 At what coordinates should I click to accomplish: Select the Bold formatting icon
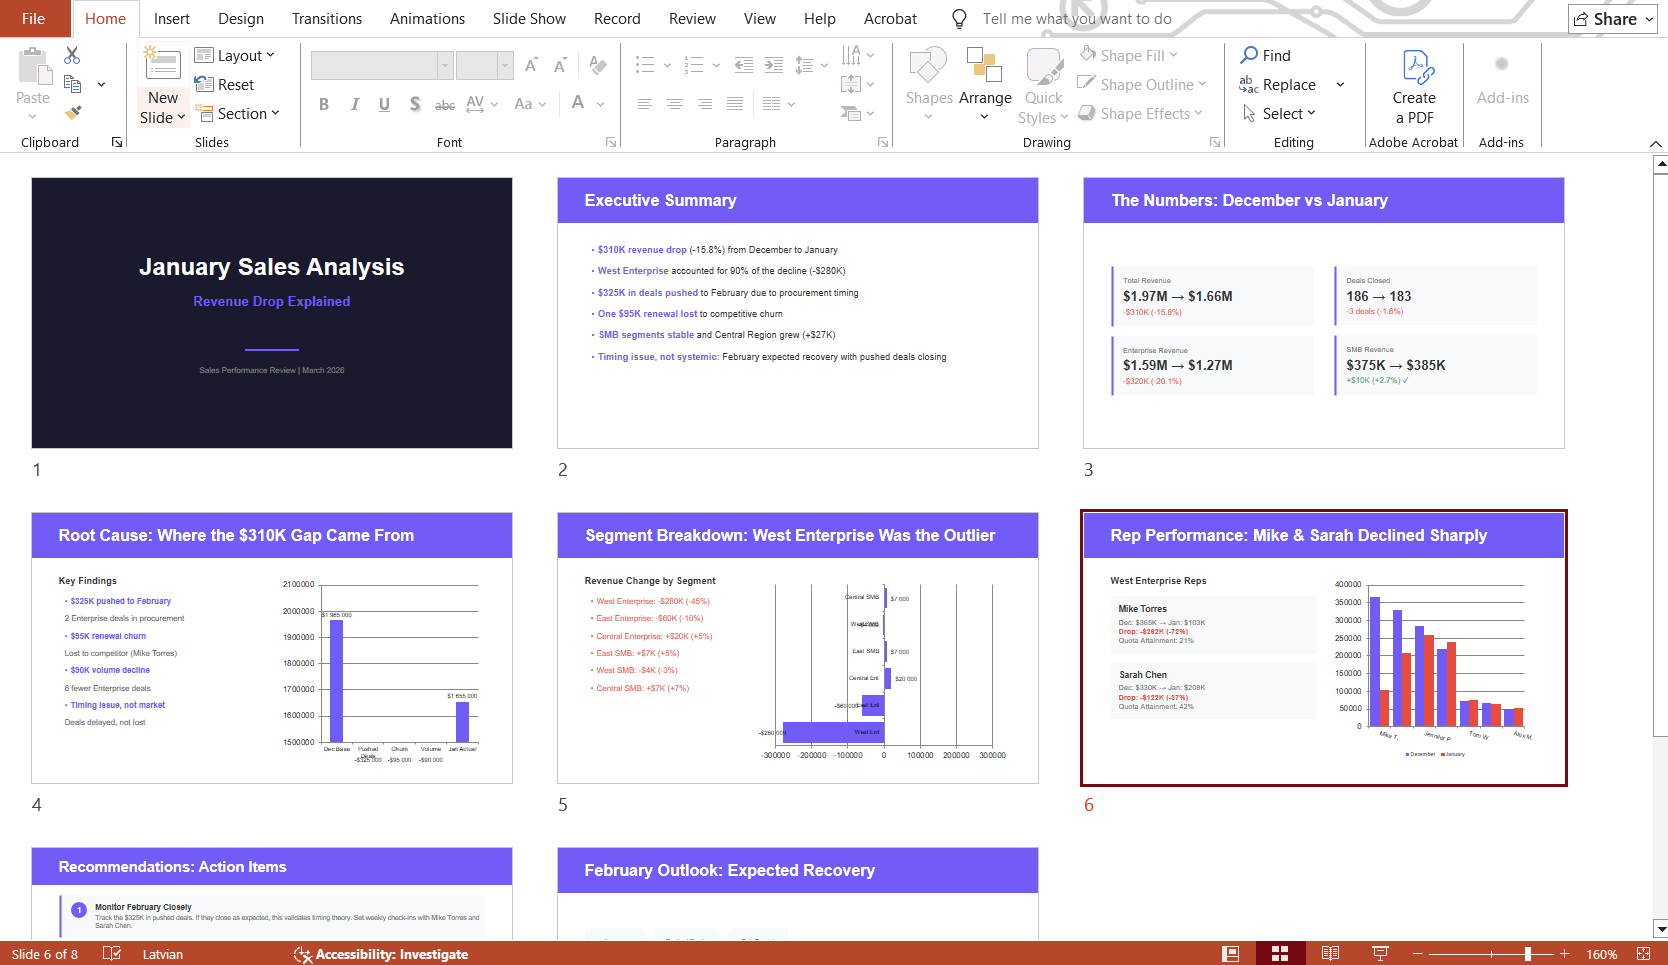tap(323, 103)
